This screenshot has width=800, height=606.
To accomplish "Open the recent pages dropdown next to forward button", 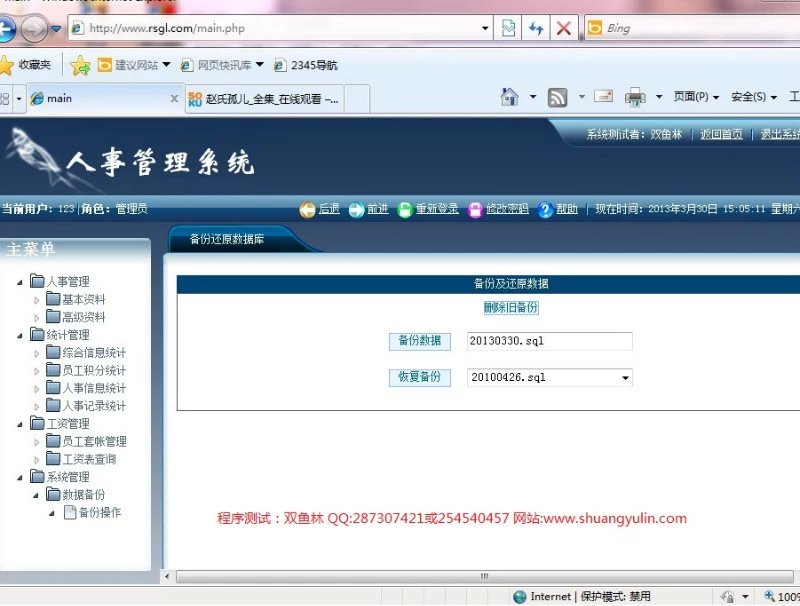I will click(56, 29).
